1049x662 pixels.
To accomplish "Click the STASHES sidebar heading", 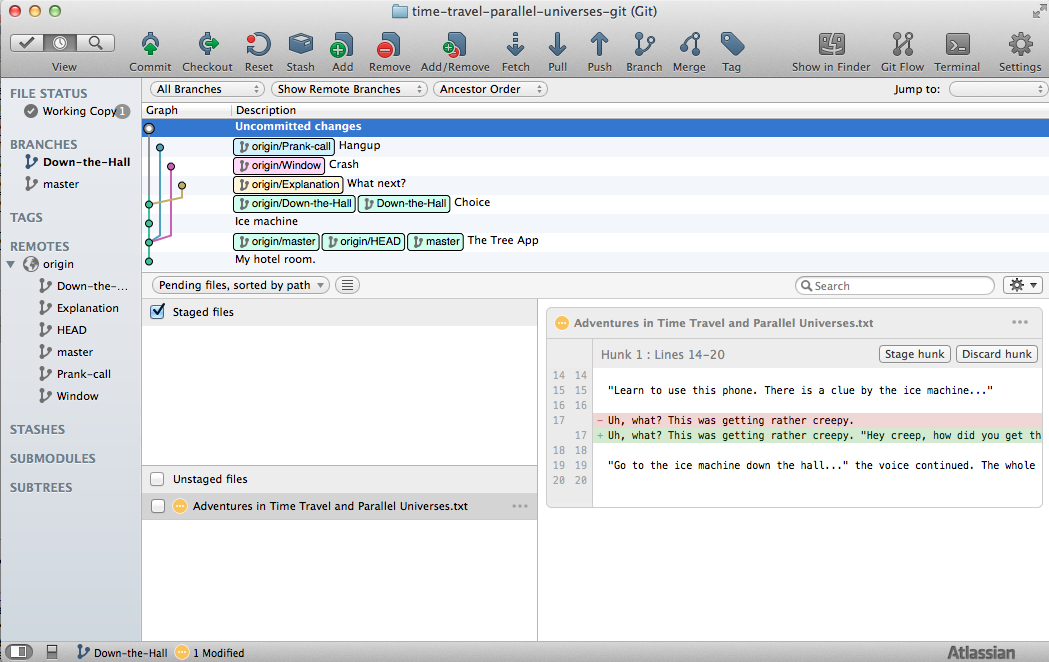I will pyautogui.click(x=37, y=429).
